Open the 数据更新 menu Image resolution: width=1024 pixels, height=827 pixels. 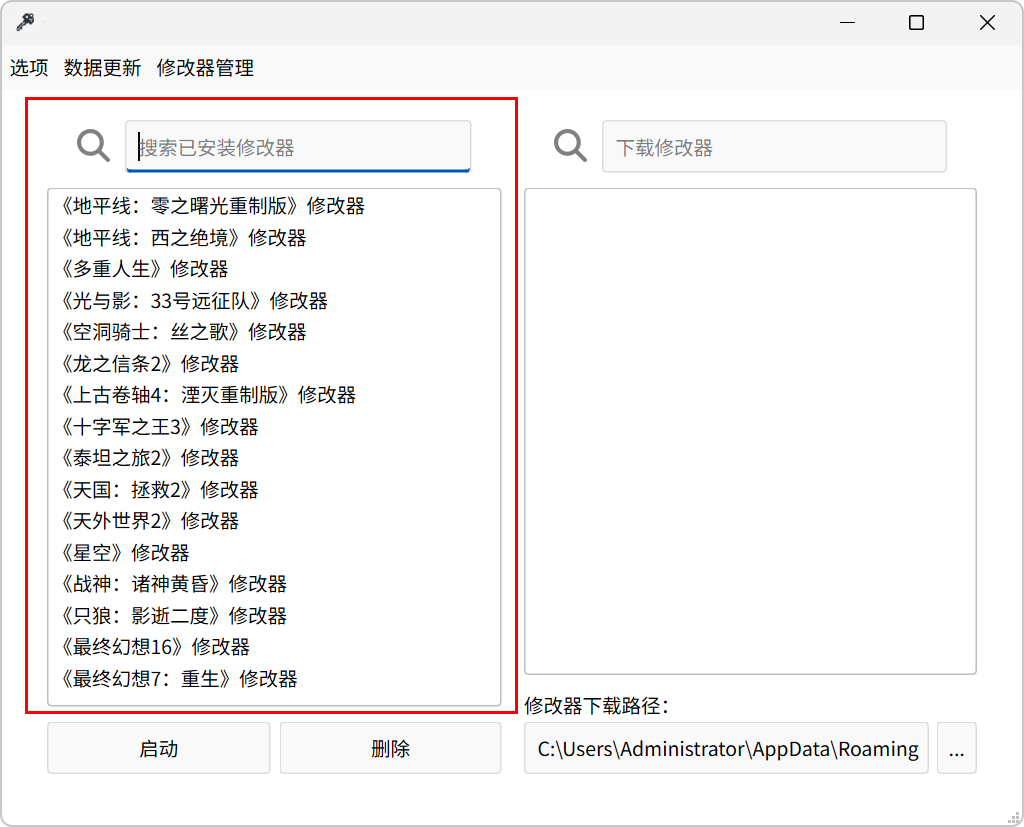pyautogui.click(x=103, y=67)
